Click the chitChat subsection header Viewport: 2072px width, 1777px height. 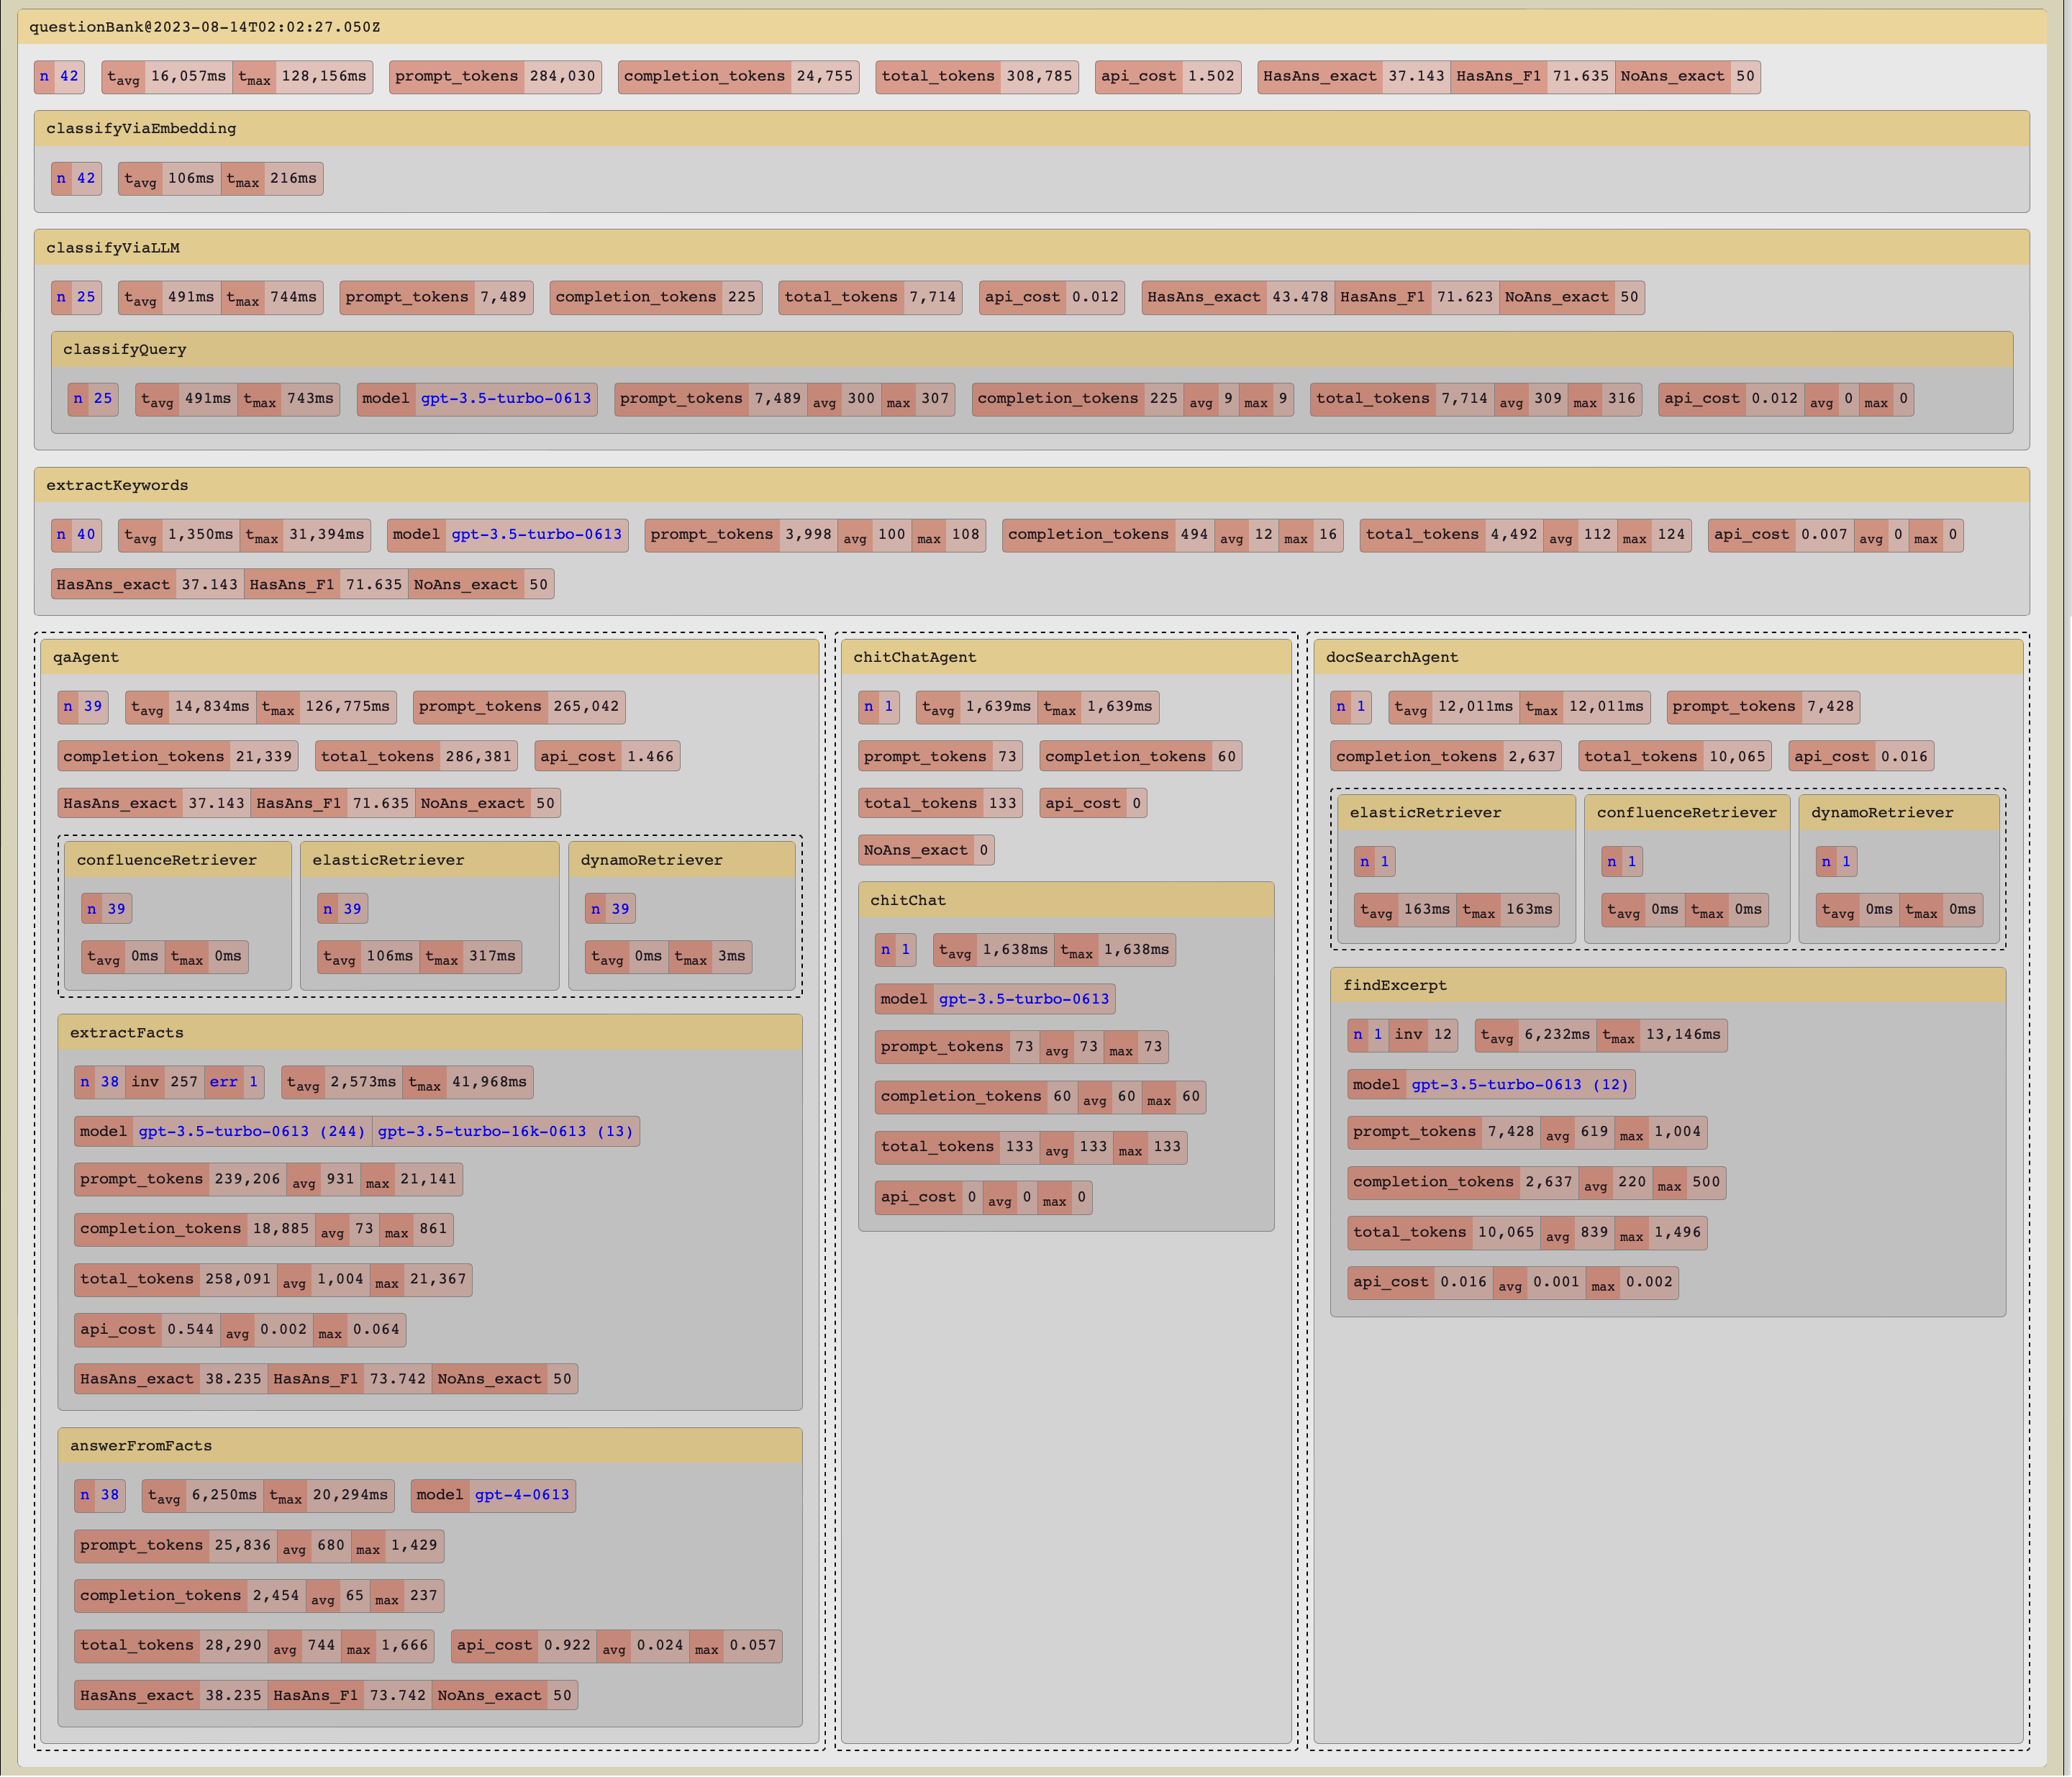click(x=907, y=900)
